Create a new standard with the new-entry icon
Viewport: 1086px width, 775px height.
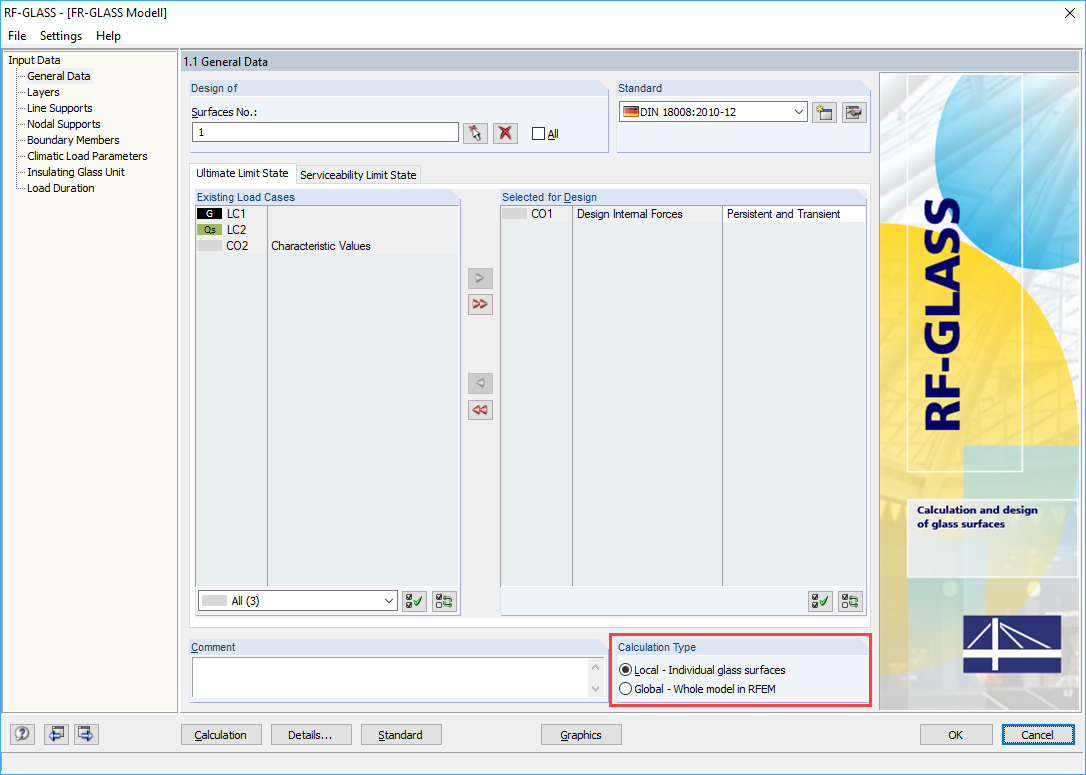tap(824, 112)
